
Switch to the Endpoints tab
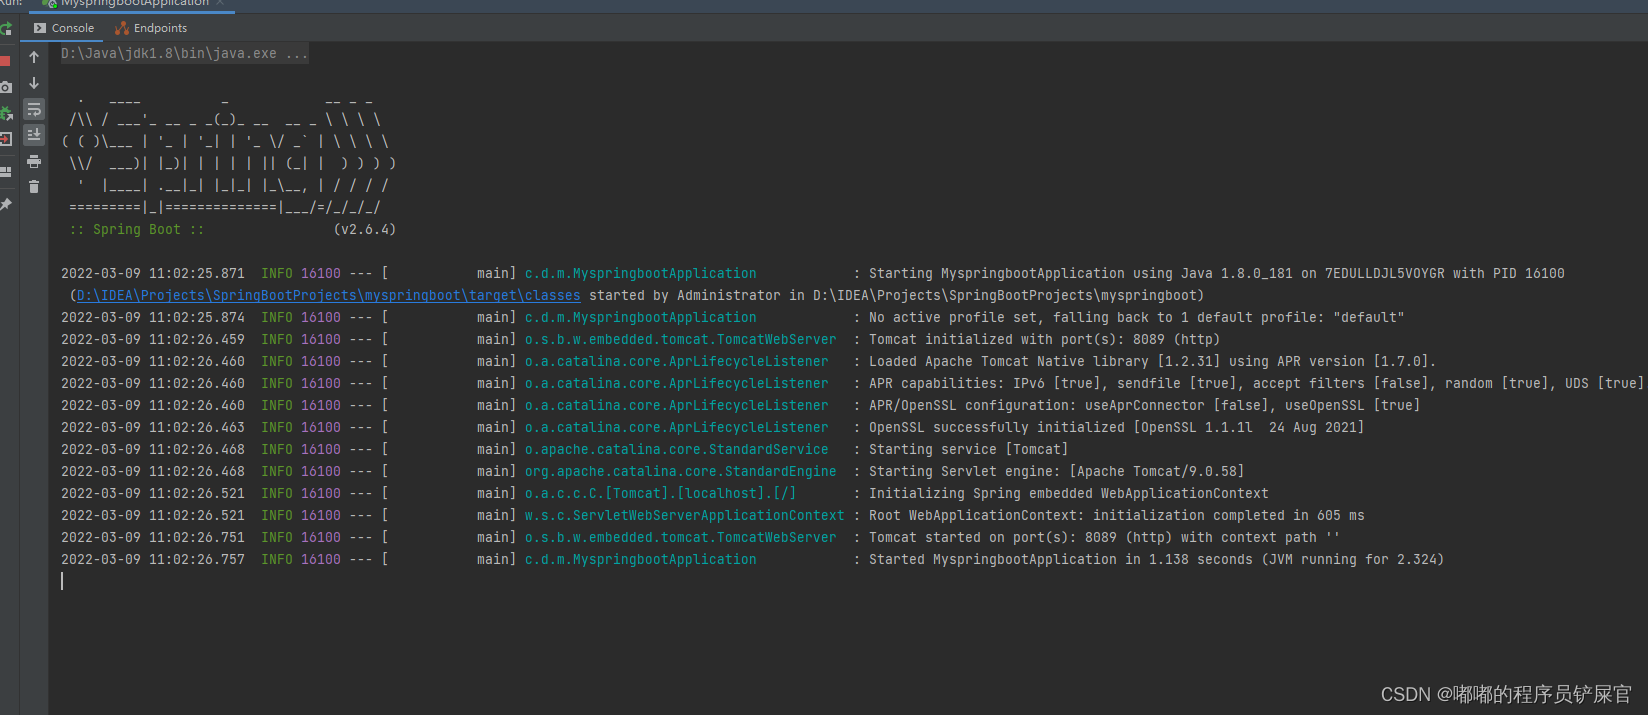coord(151,28)
